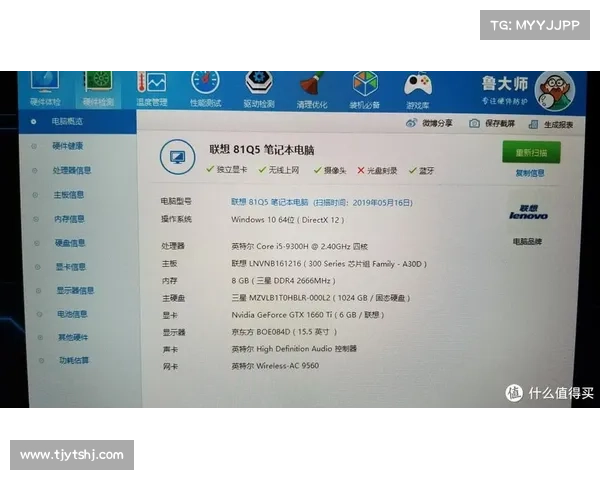Click the GeForce GTX 1660 Ti value

pos(307,315)
